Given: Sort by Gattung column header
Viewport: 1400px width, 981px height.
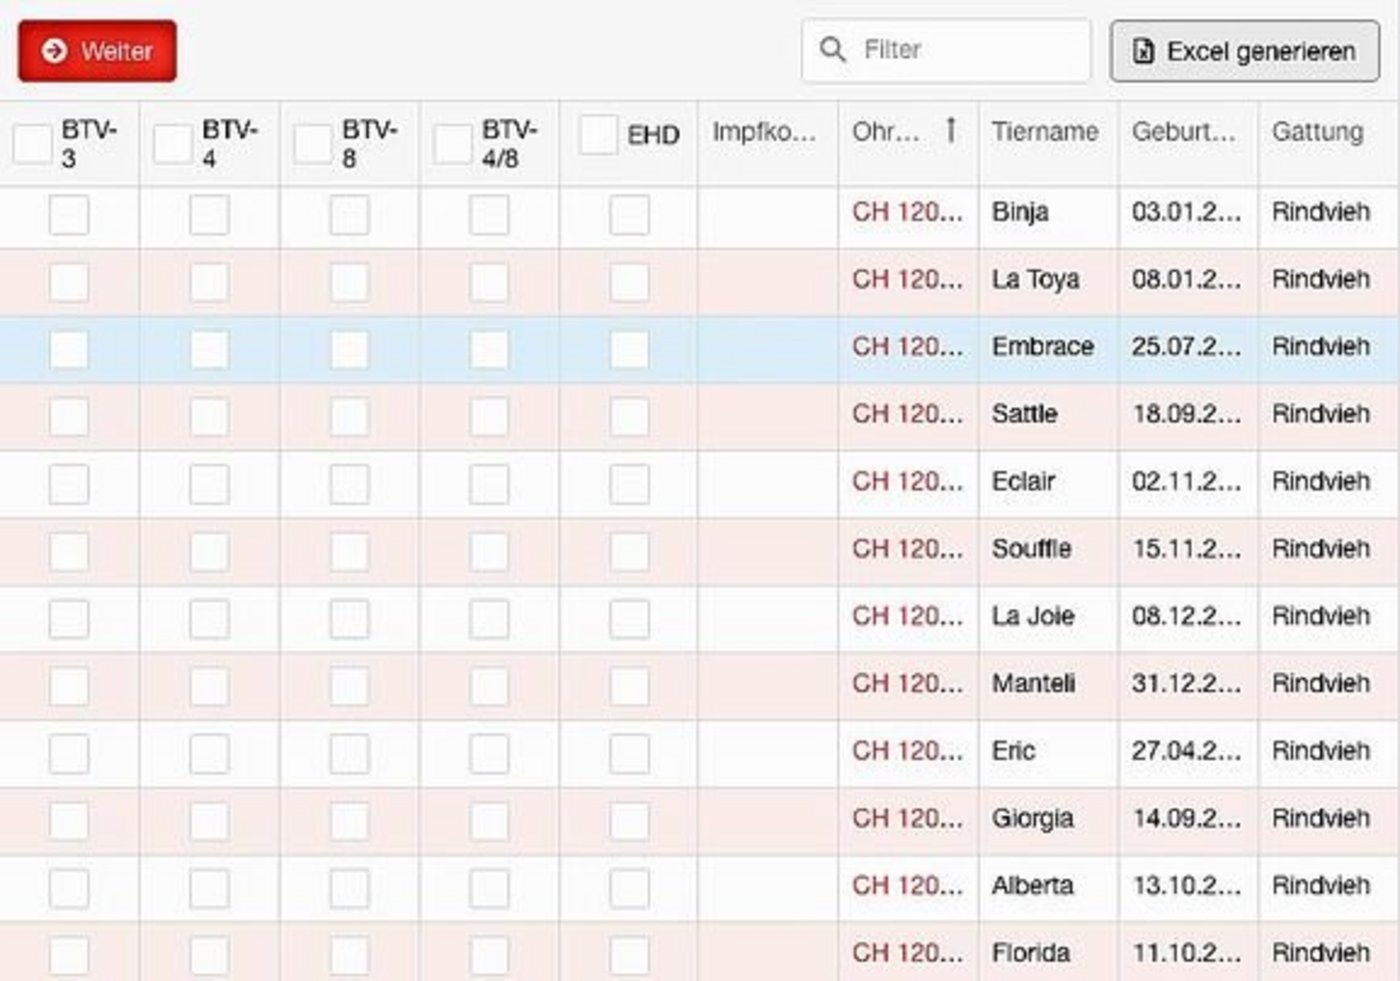Looking at the screenshot, I should 1317,132.
